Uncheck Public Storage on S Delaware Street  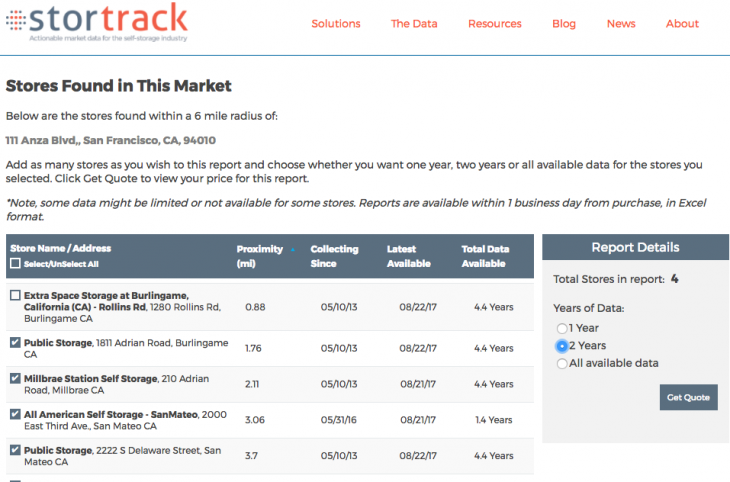[x=15, y=451]
